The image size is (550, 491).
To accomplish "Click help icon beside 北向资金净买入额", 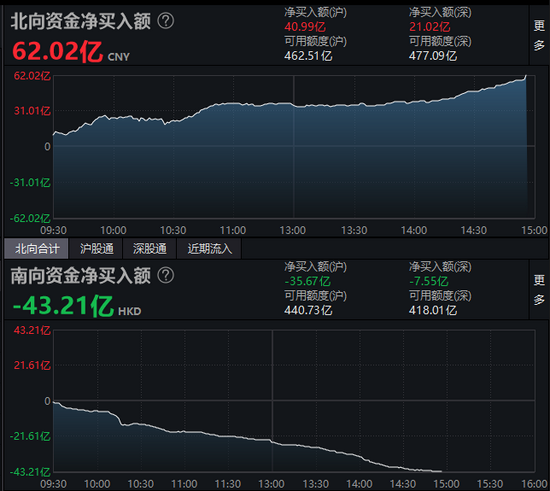I will [166, 21].
